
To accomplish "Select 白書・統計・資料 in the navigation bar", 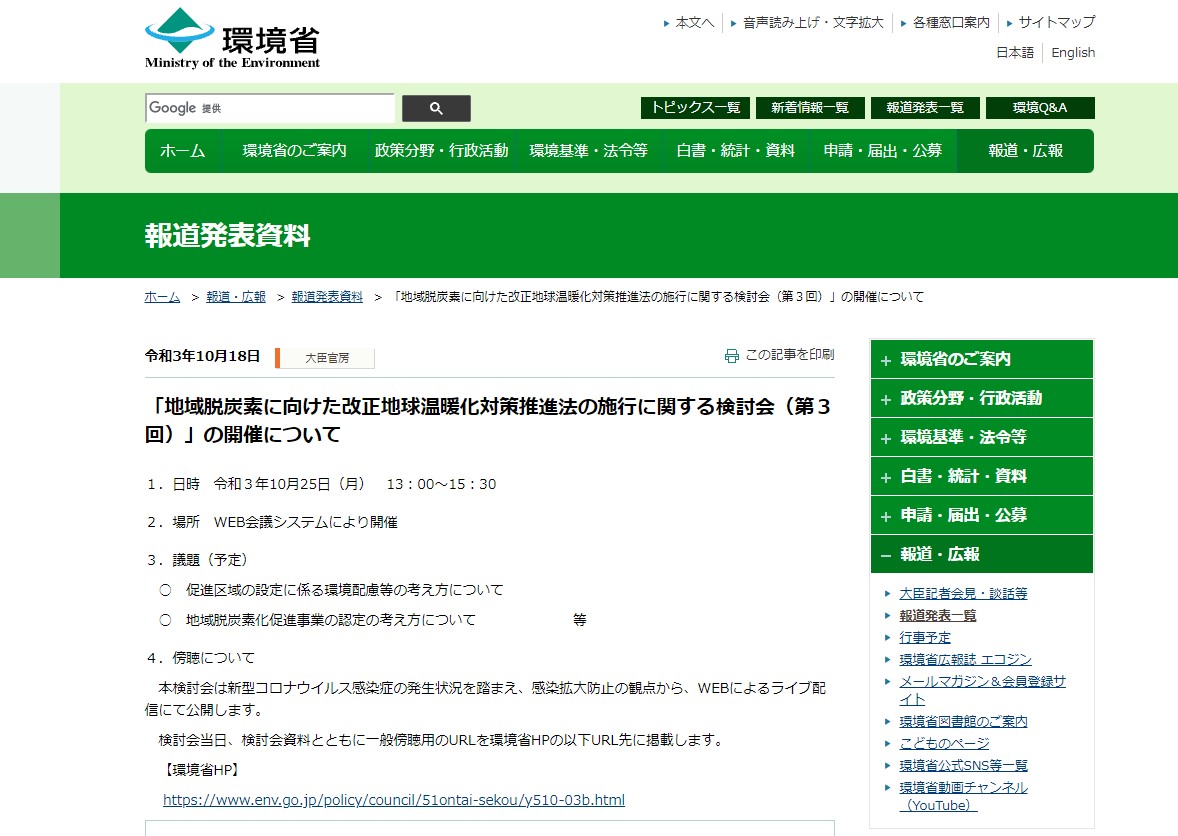I will (x=735, y=151).
